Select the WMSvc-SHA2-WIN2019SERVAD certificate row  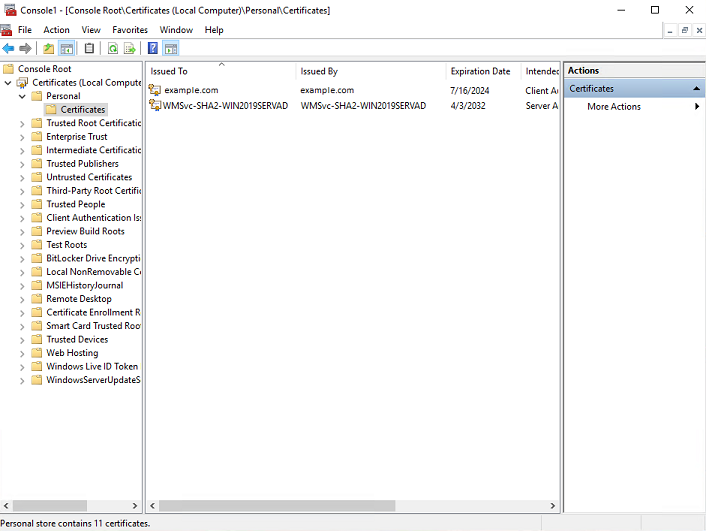(x=226, y=105)
